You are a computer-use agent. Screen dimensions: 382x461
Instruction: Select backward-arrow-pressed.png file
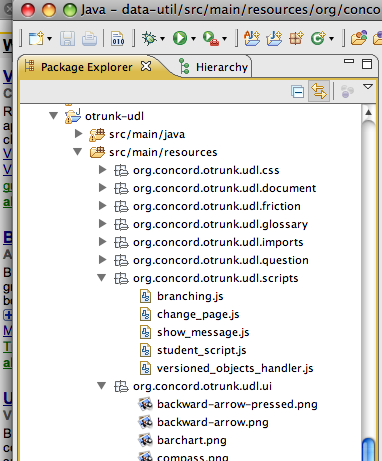point(237,404)
